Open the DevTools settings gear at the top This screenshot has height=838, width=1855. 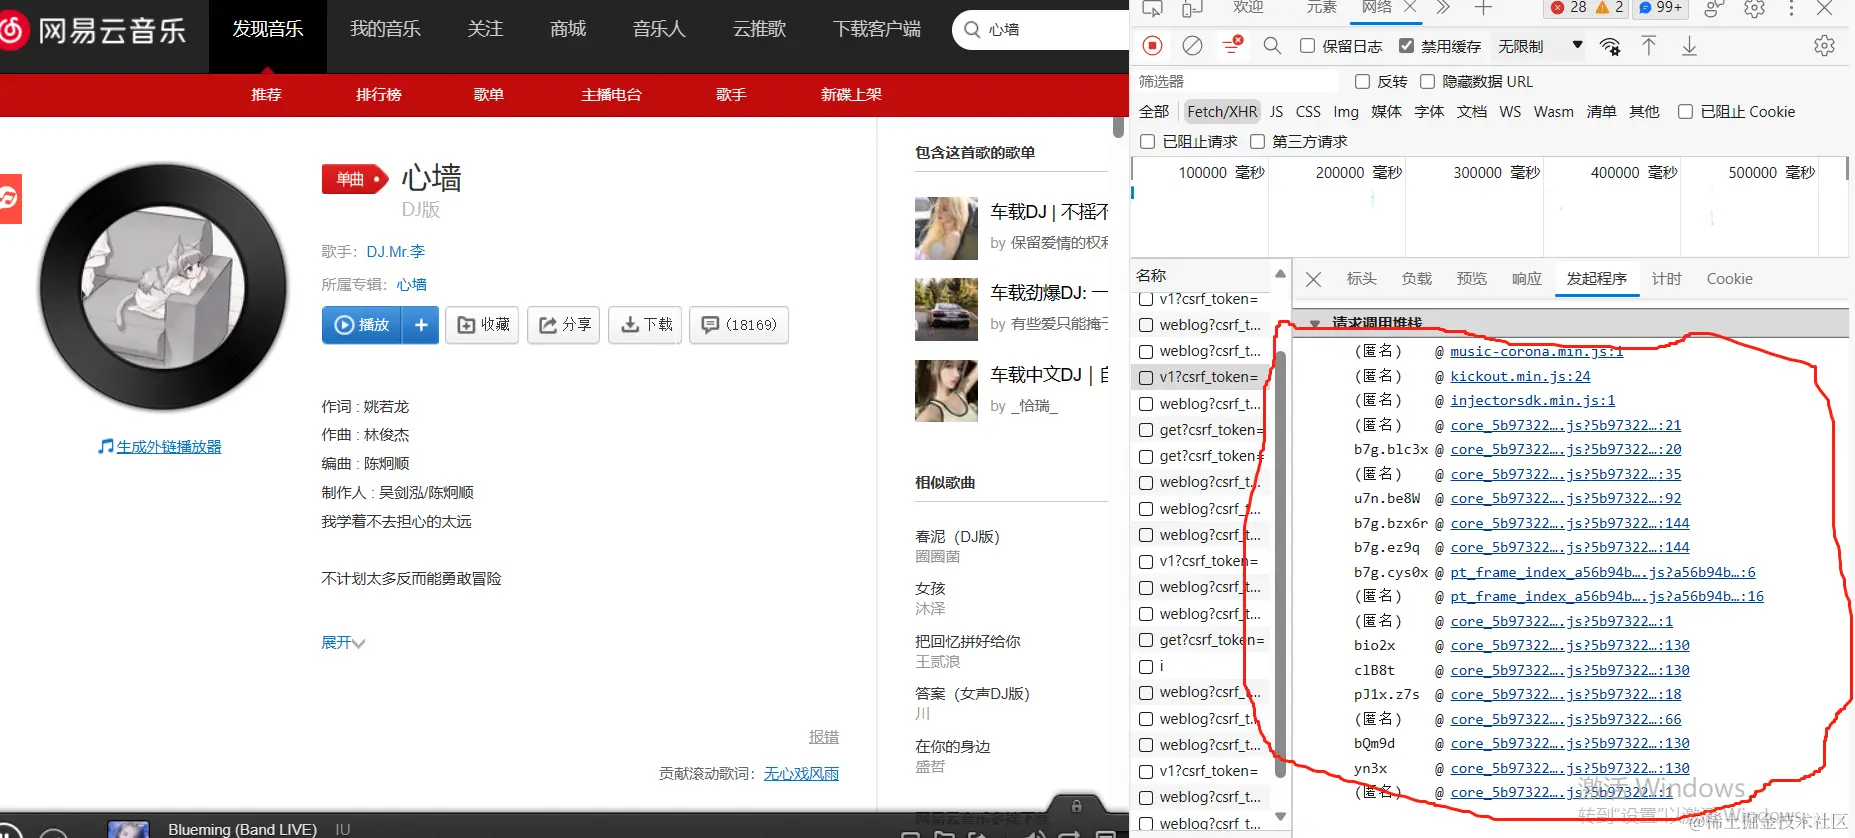coord(1754,8)
